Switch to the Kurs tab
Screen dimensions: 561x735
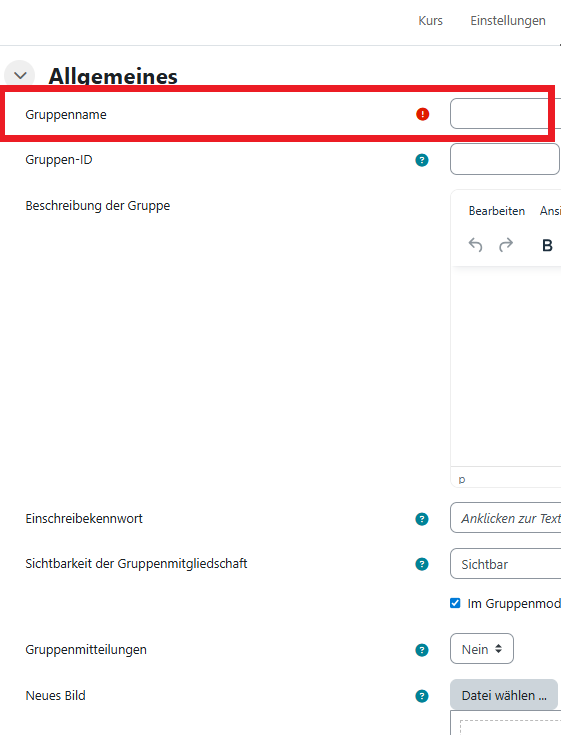[430, 21]
